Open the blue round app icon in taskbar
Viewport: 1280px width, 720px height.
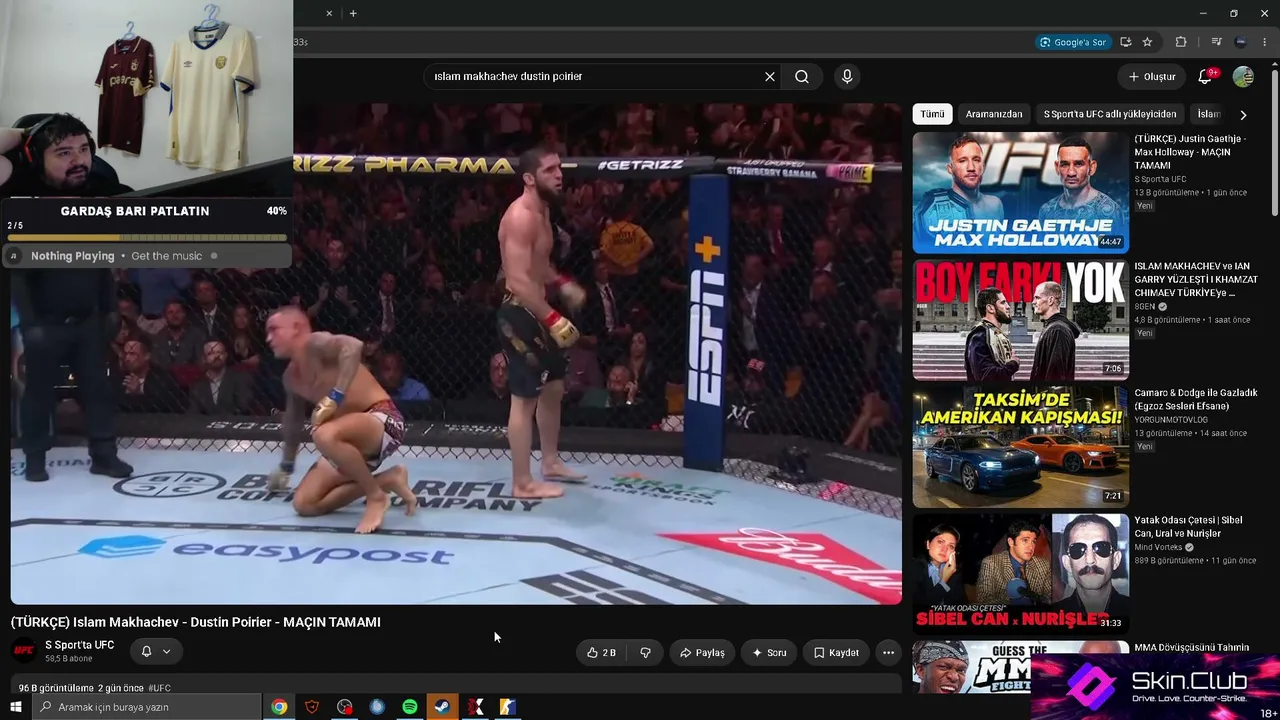(x=377, y=707)
